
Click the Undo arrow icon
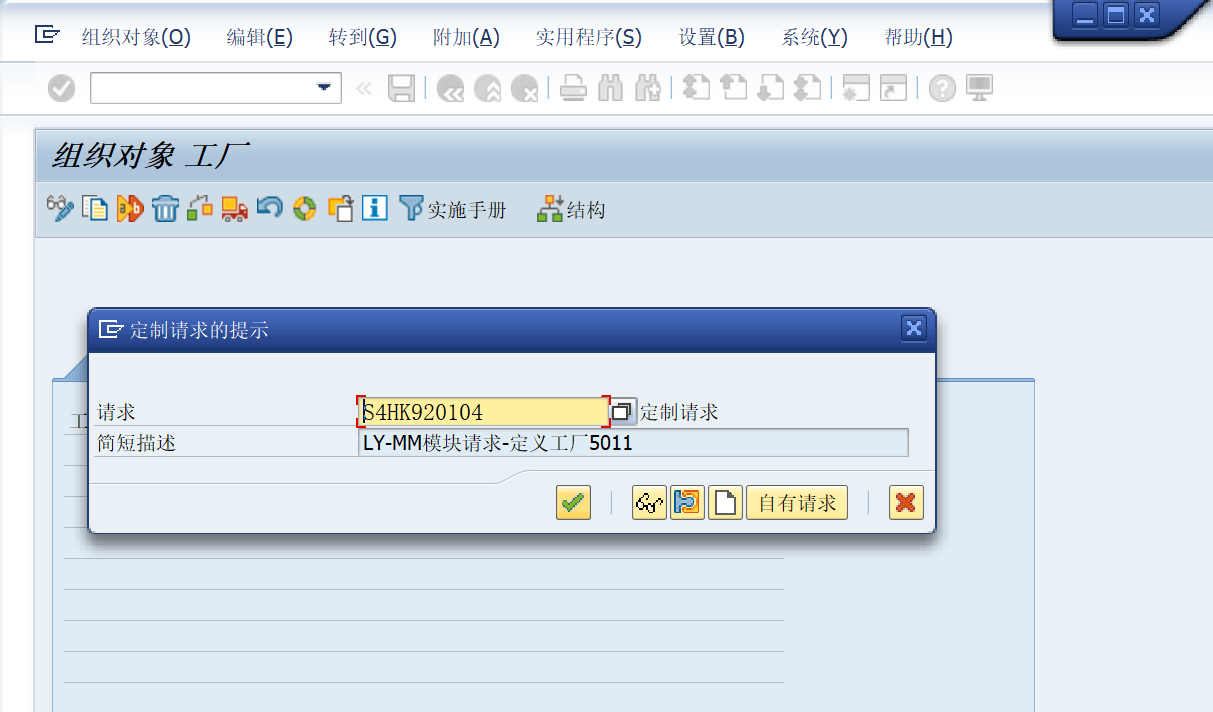click(x=270, y=208)
